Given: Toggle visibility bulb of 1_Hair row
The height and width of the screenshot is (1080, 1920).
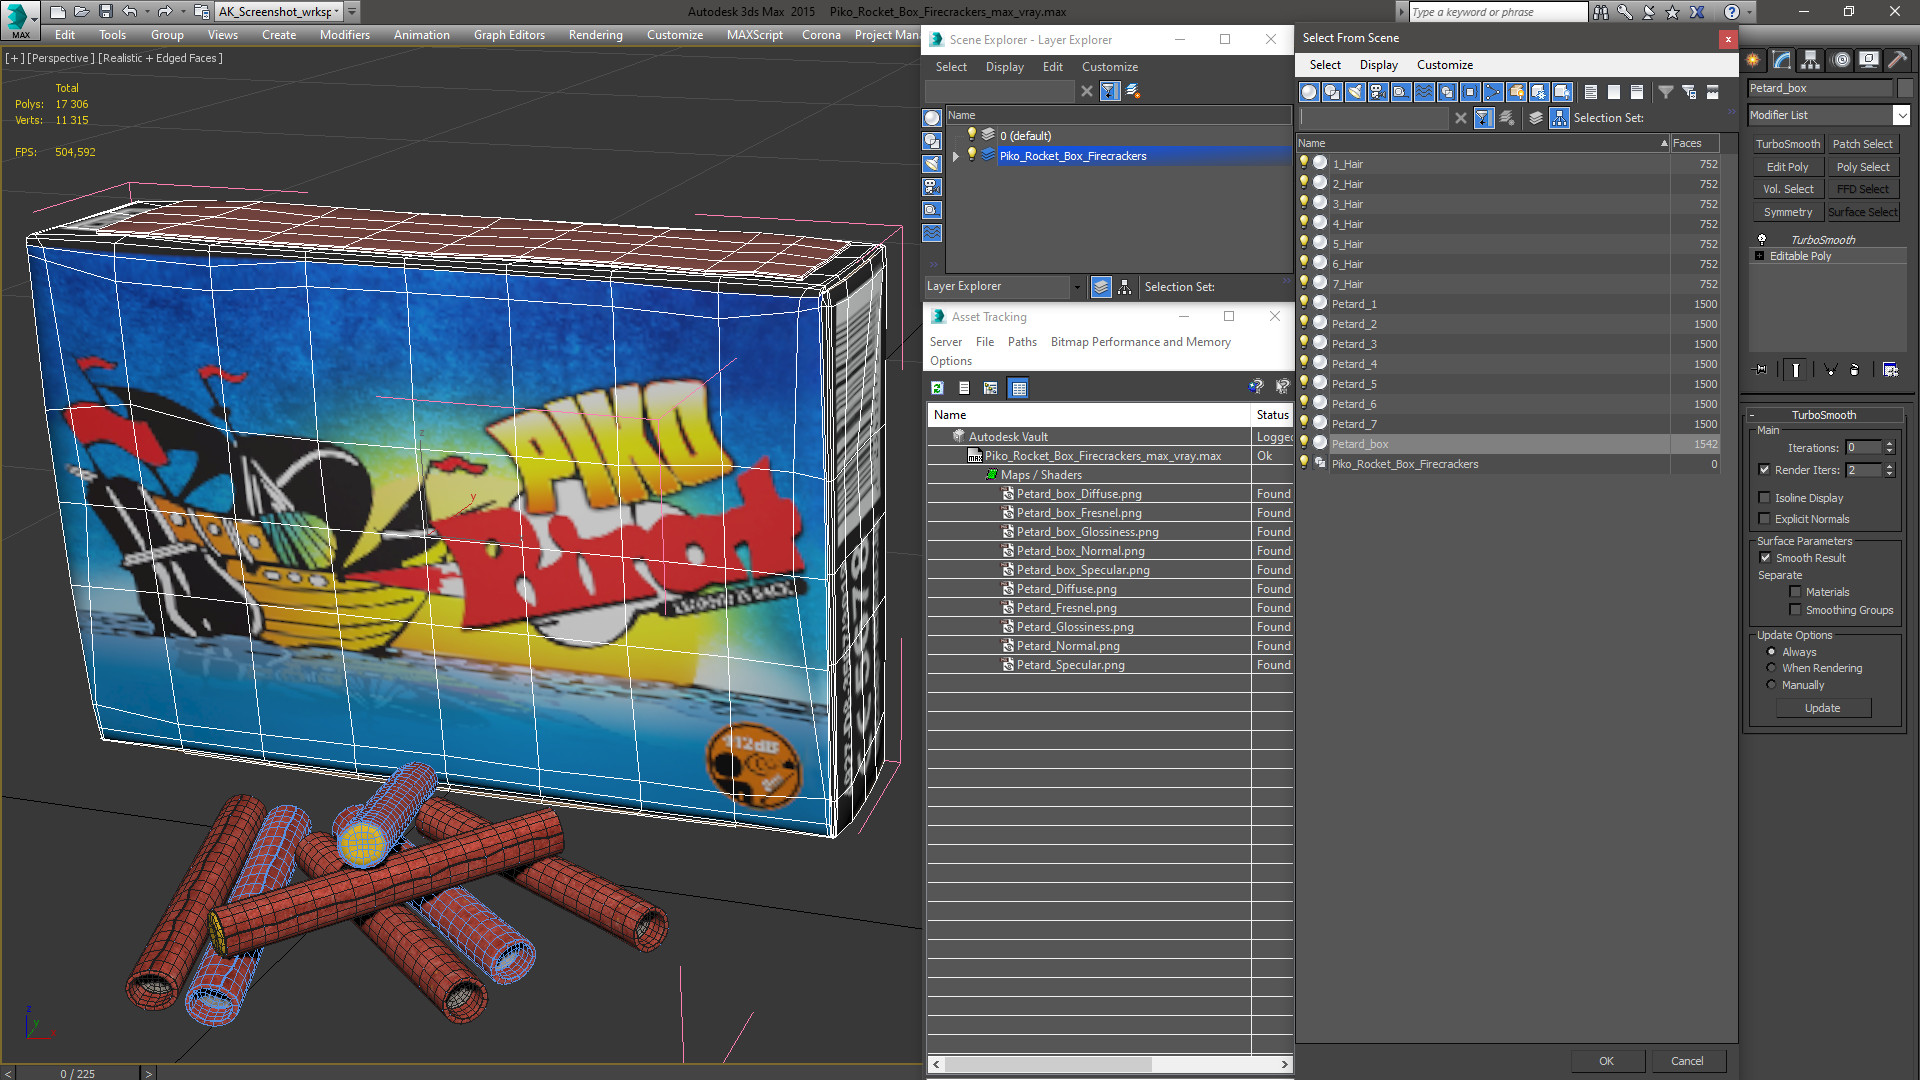Looking at the screenshot, I should tap(1304, 163).
